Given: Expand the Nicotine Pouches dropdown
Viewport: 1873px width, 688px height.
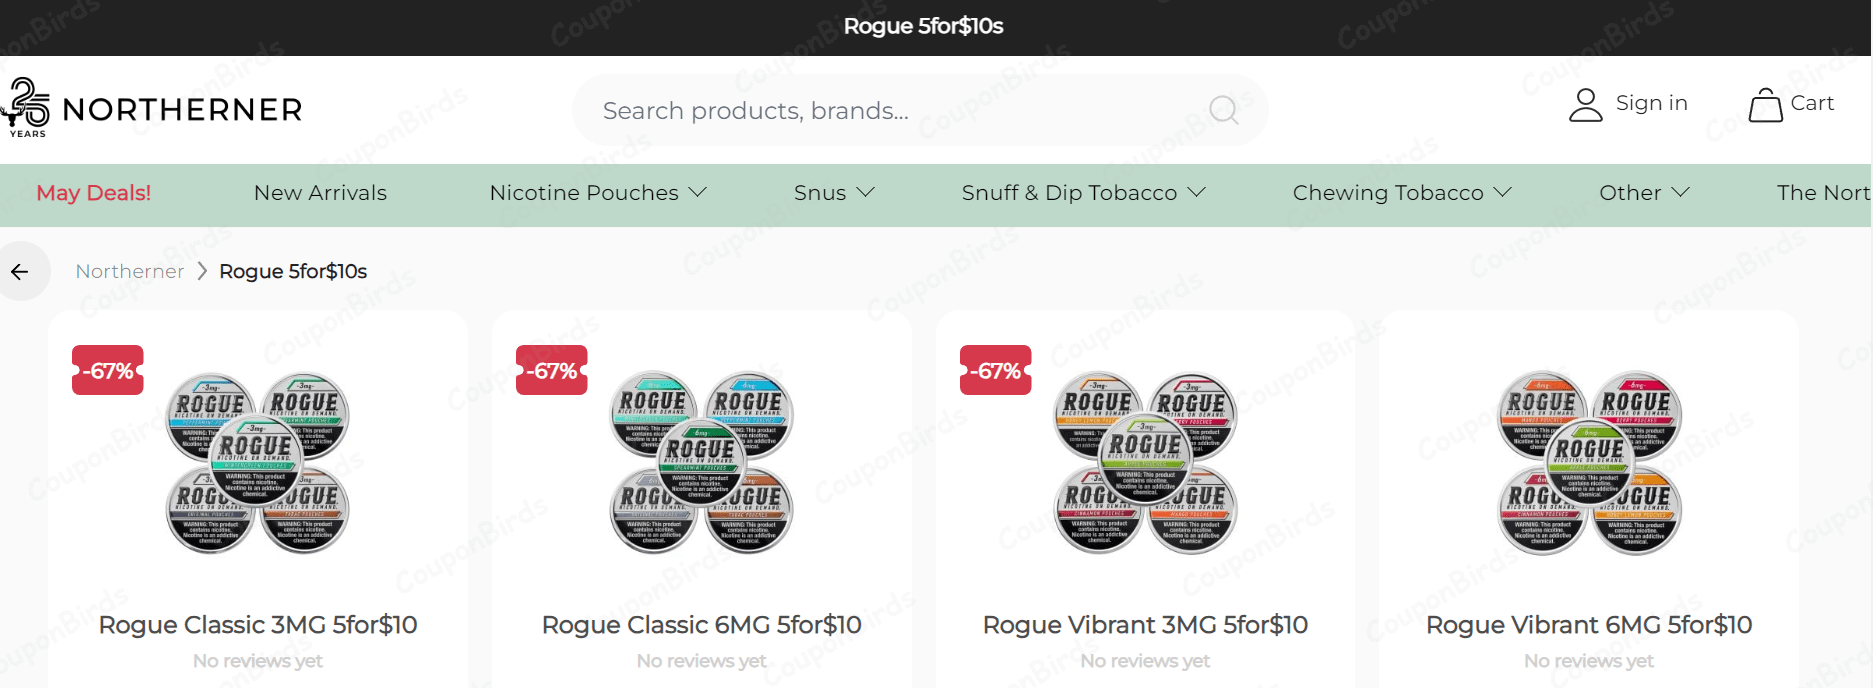Looking at the screenshot, I should (x=598, y=193).
